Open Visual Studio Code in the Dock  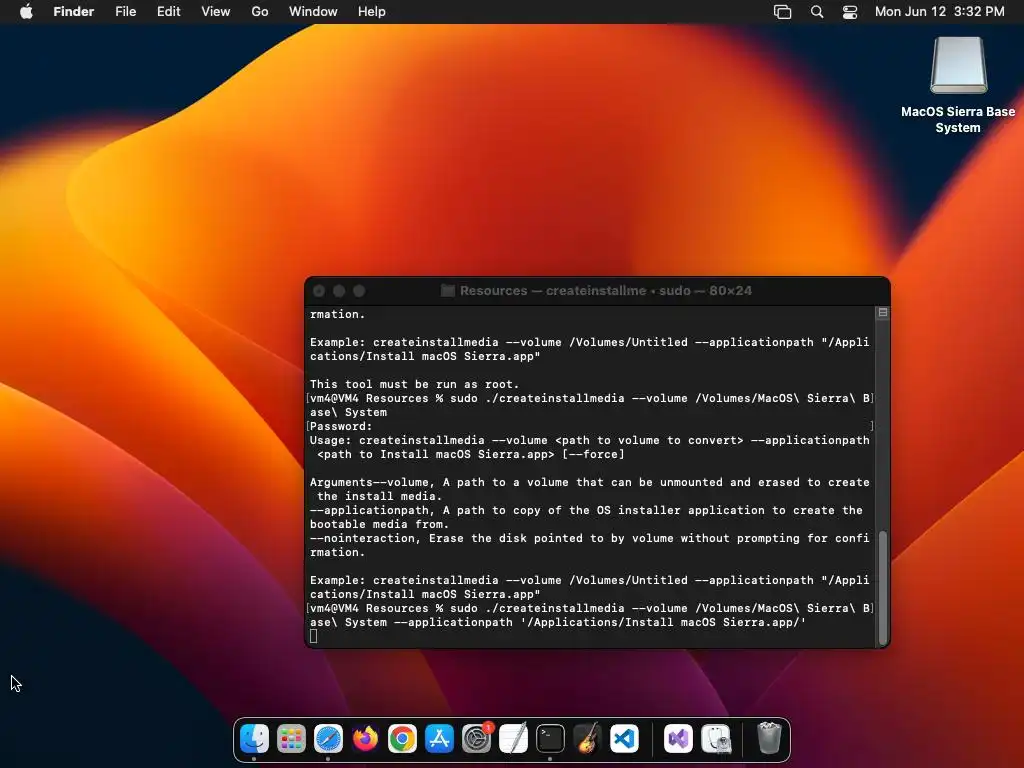(x=624, y=739)
